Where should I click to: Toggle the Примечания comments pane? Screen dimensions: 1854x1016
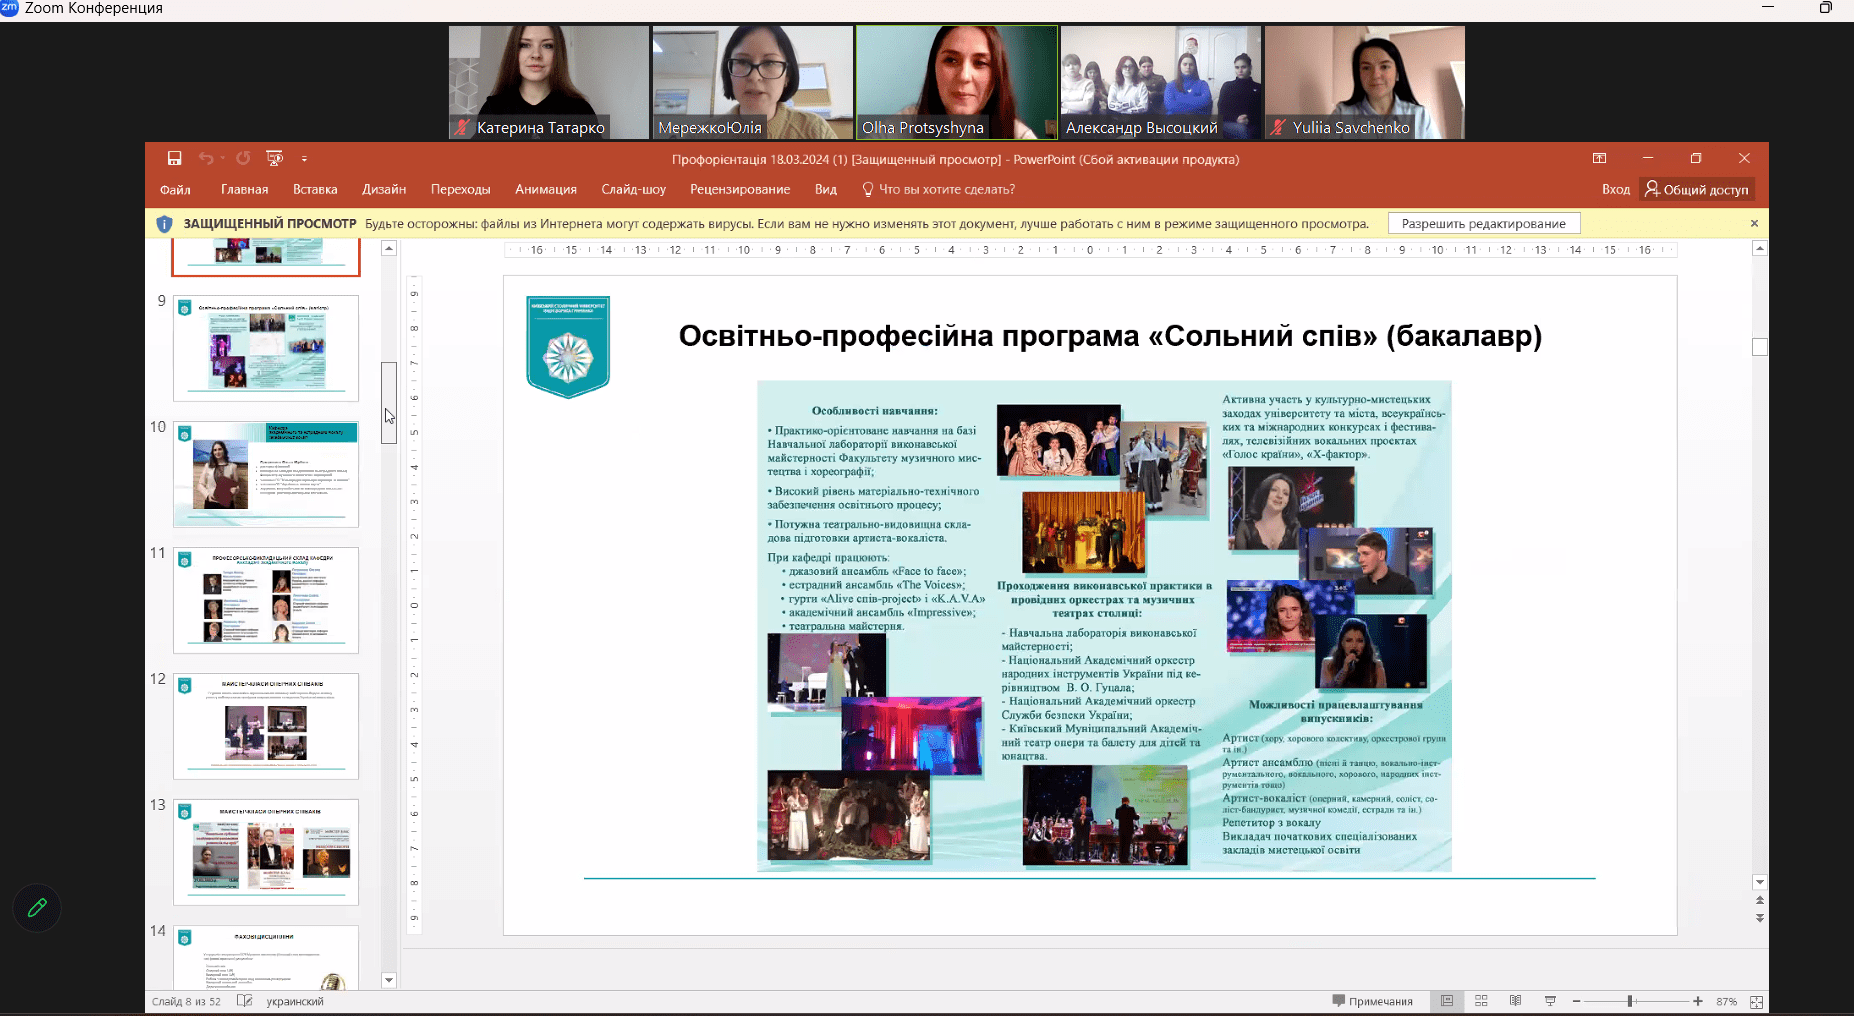tap(1372, 1001)
